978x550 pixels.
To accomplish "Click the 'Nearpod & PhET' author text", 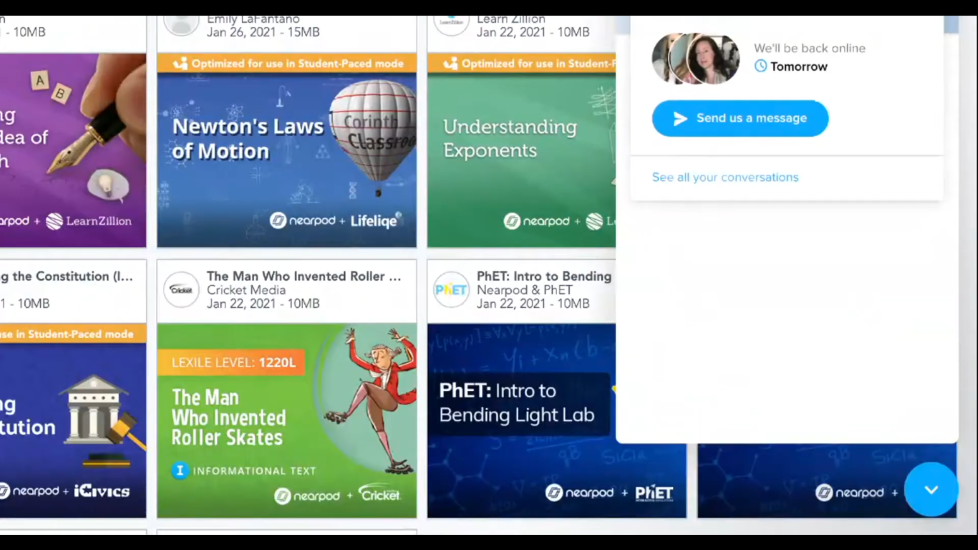I will click(x=525, y=290).
